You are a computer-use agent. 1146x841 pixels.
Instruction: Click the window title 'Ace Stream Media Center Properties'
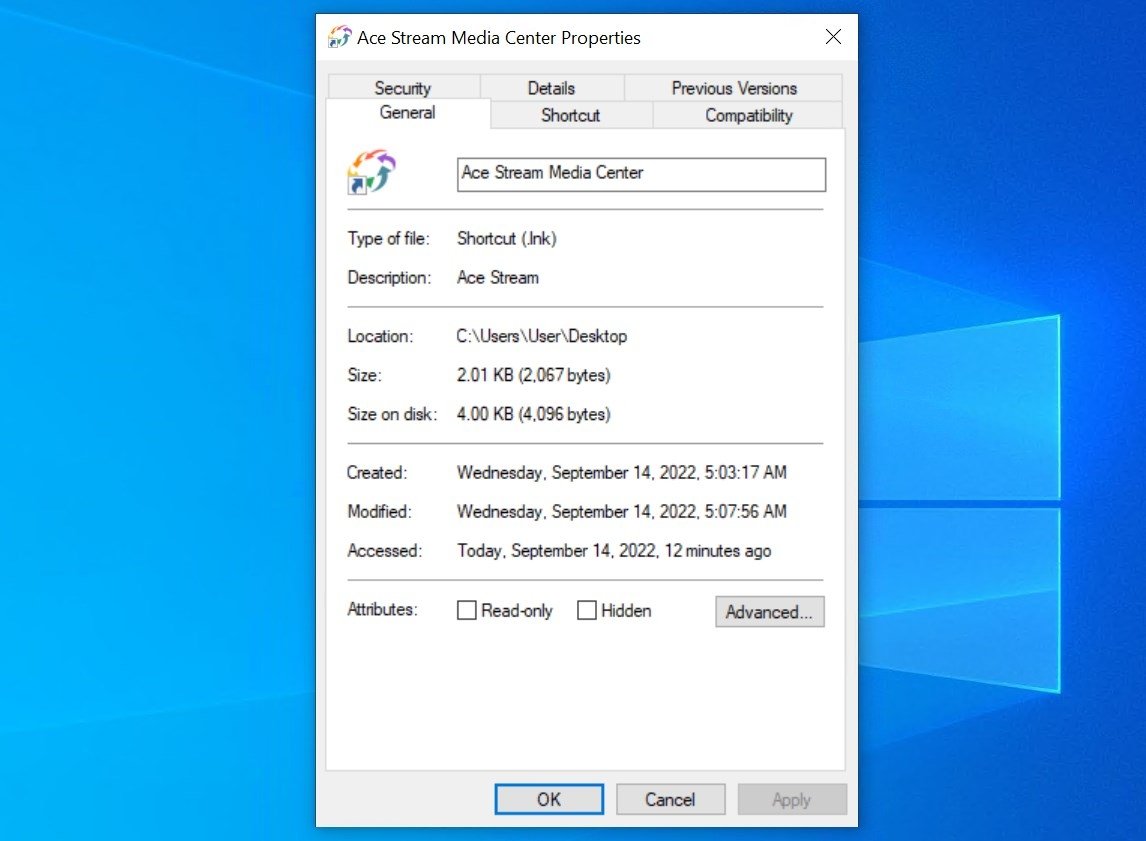(x=498, y=38)
